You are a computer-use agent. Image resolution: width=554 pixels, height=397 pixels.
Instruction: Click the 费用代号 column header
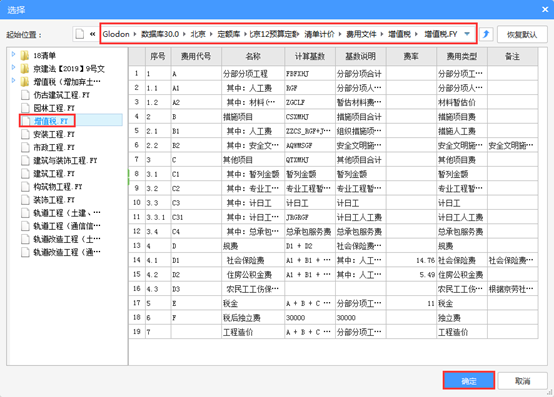(x=196, y=56)
